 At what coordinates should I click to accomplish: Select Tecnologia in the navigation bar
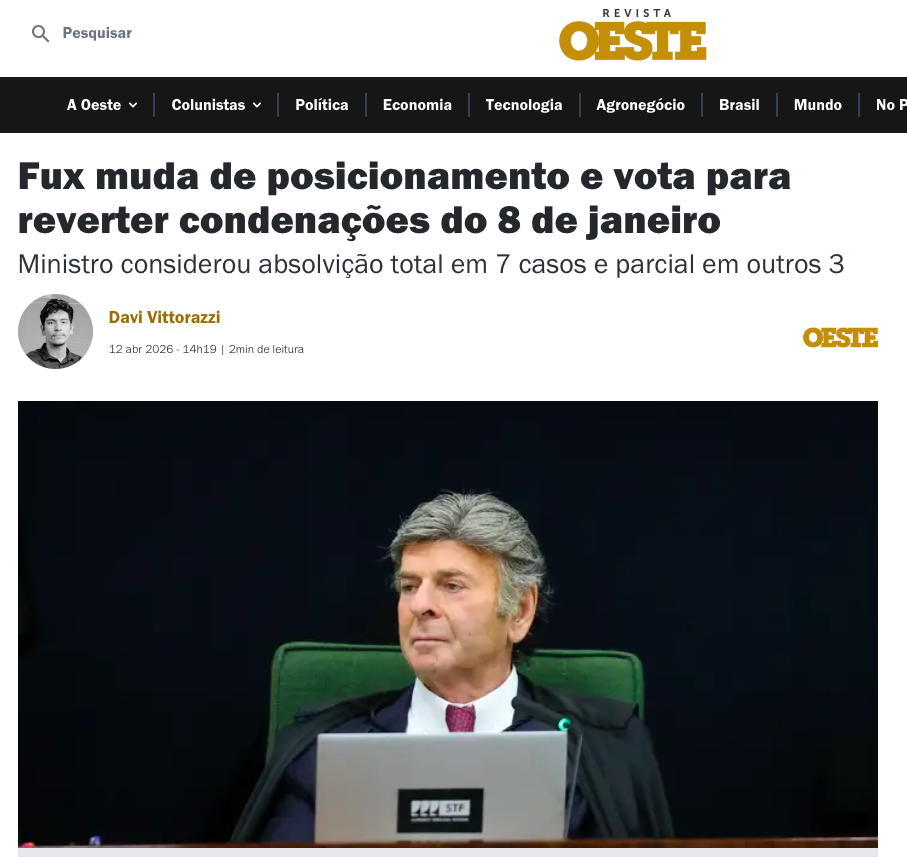(523, 105)
